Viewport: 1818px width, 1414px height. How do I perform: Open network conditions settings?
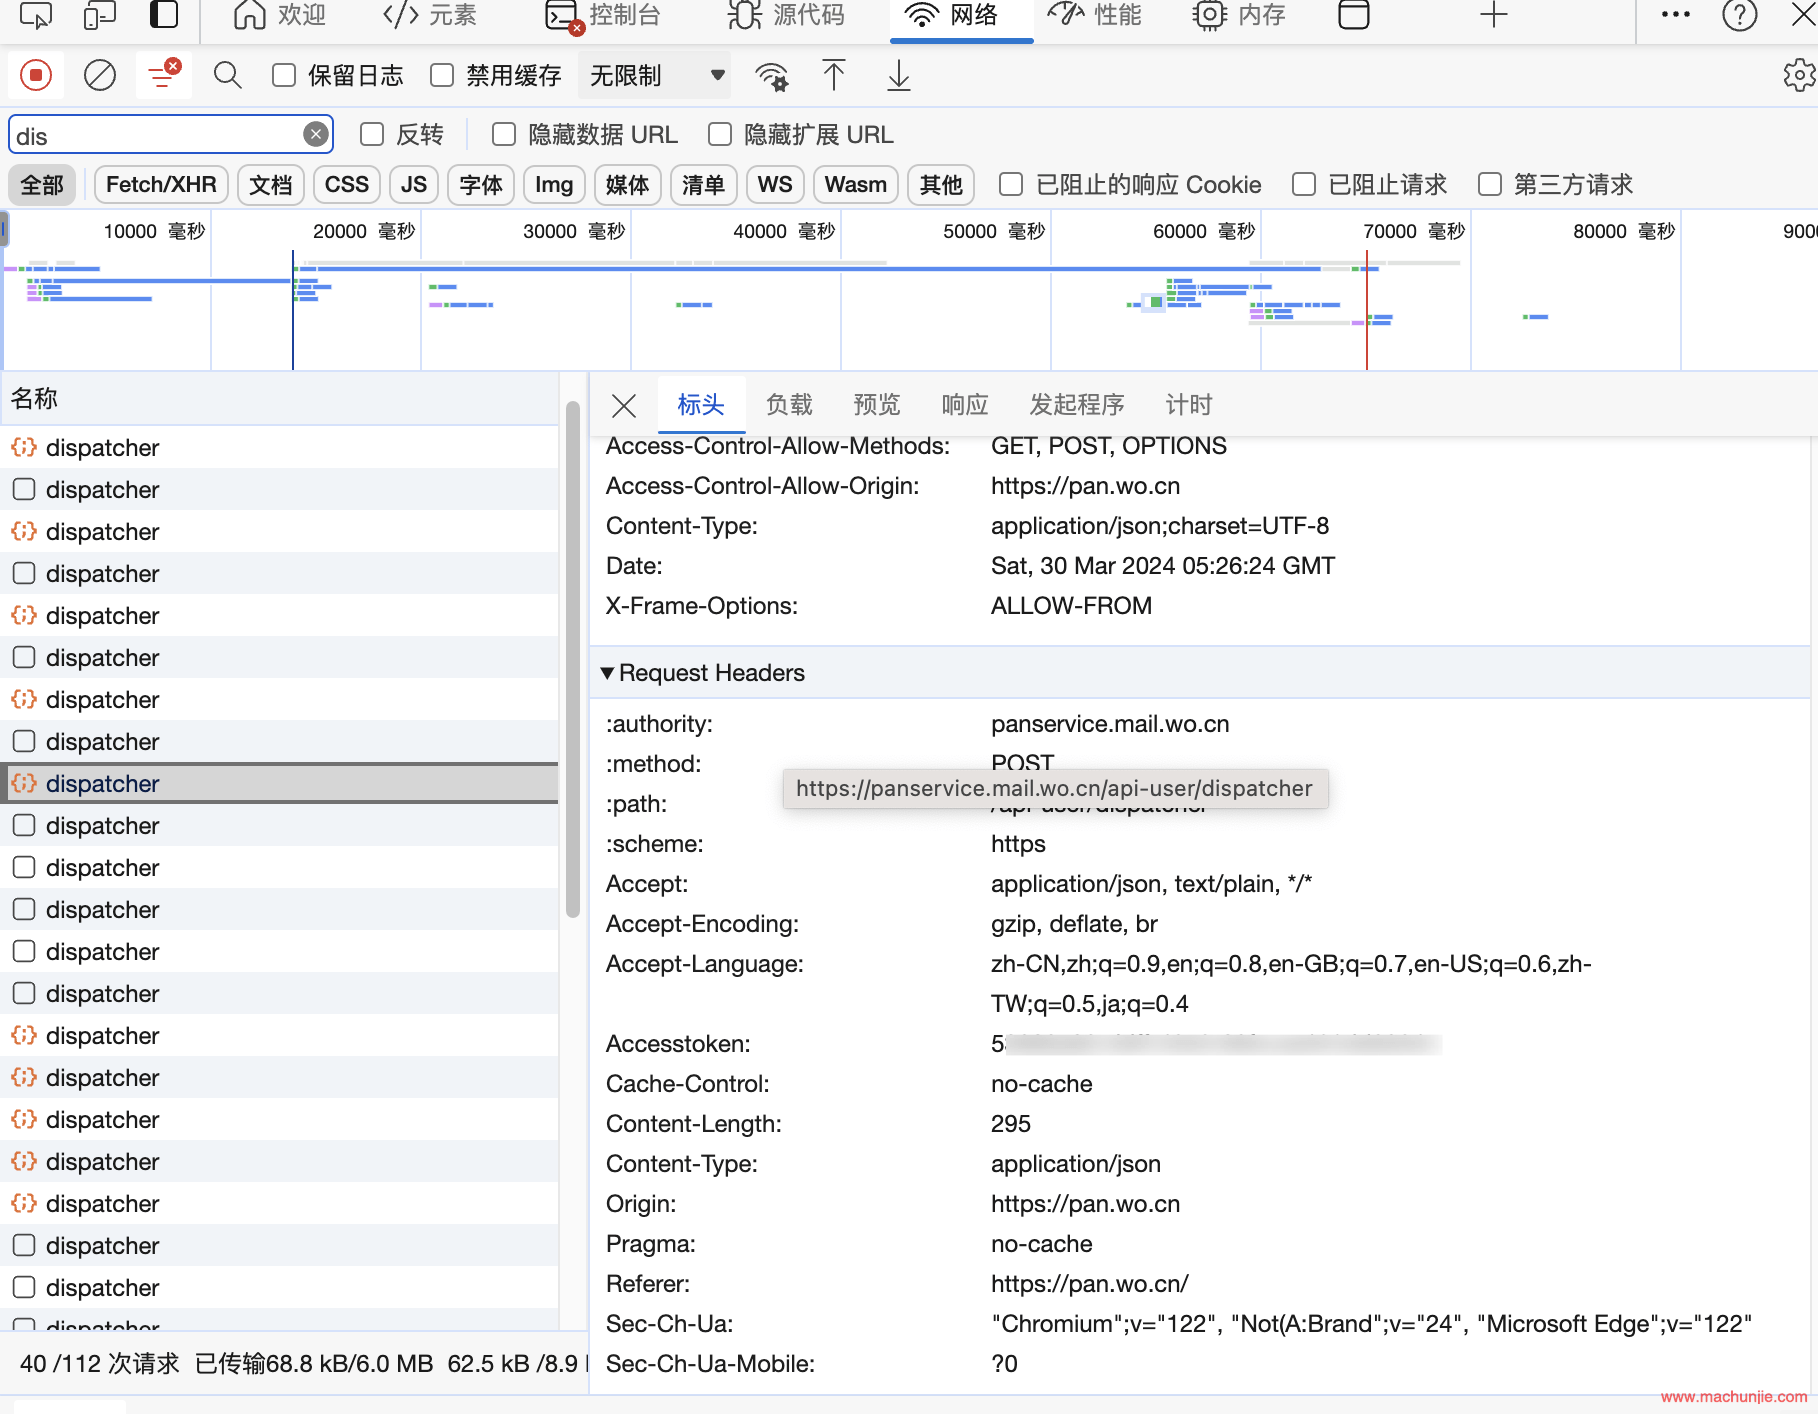point(771,76)
